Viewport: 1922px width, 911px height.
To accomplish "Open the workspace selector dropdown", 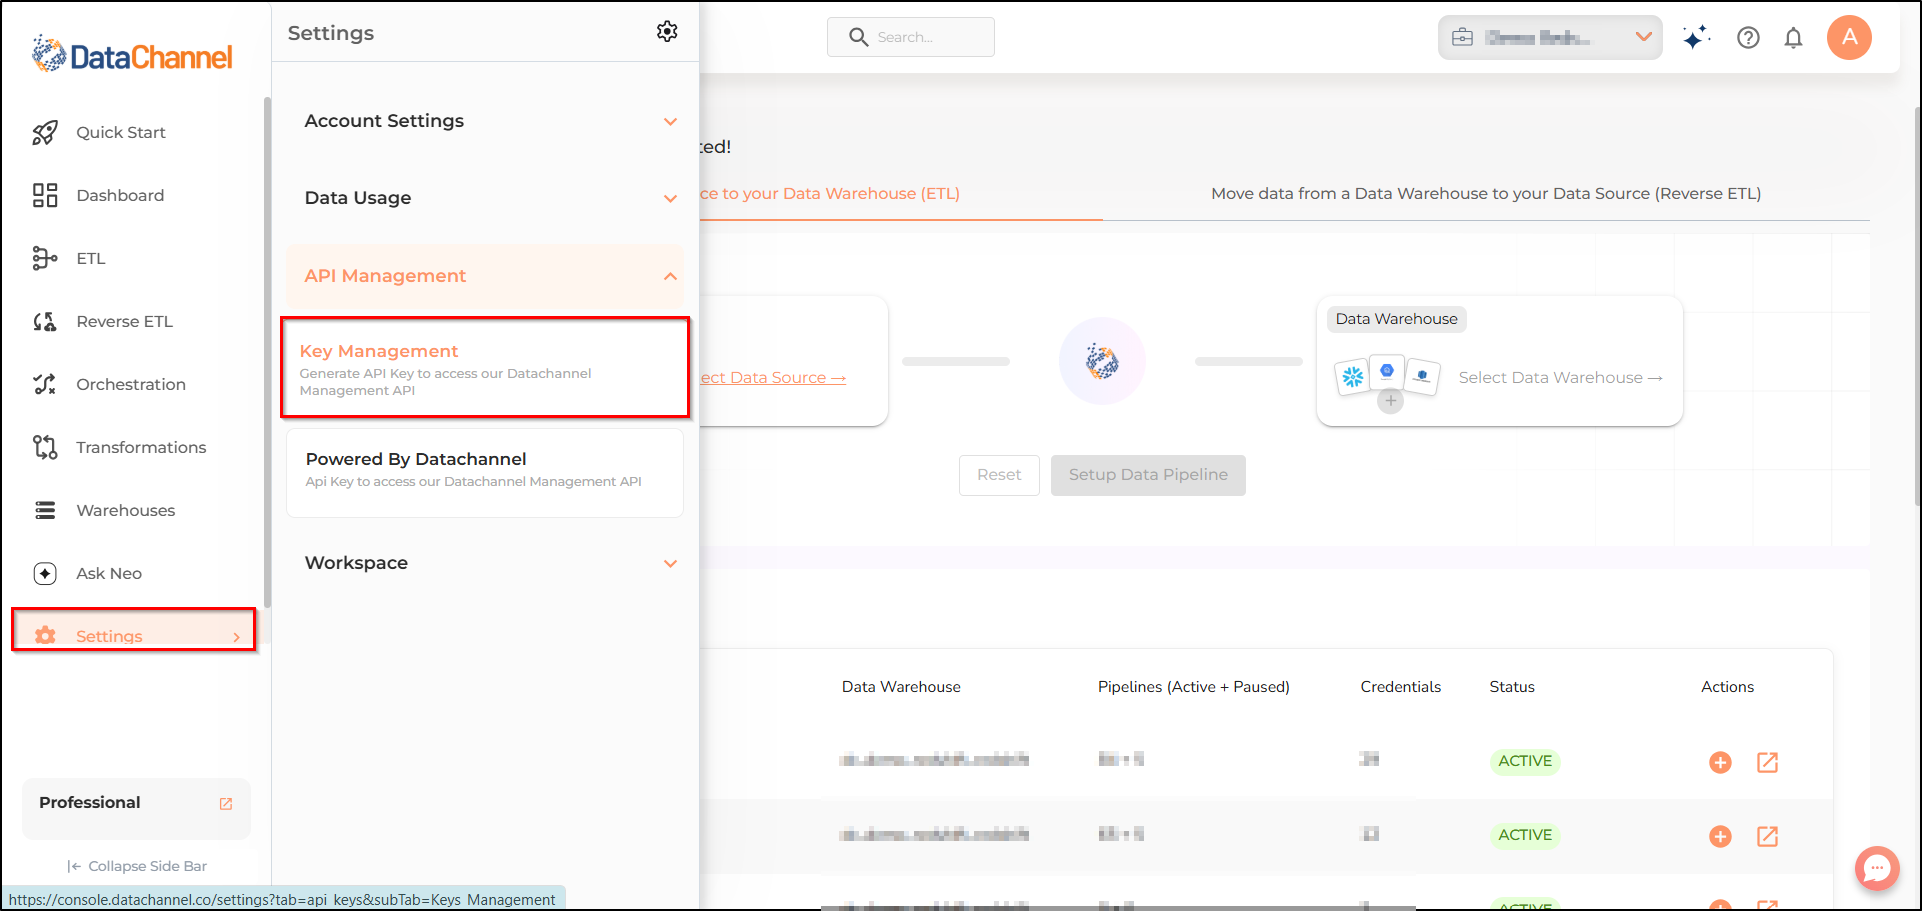I will tap(1550, 38).
